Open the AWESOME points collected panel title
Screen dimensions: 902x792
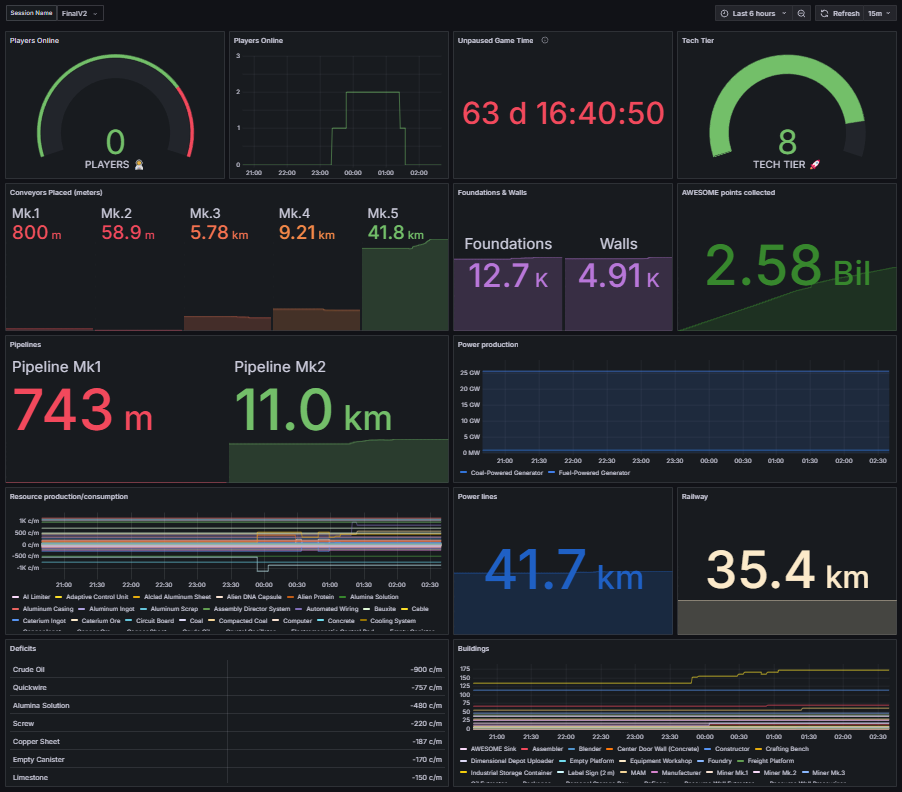[728, 193]
